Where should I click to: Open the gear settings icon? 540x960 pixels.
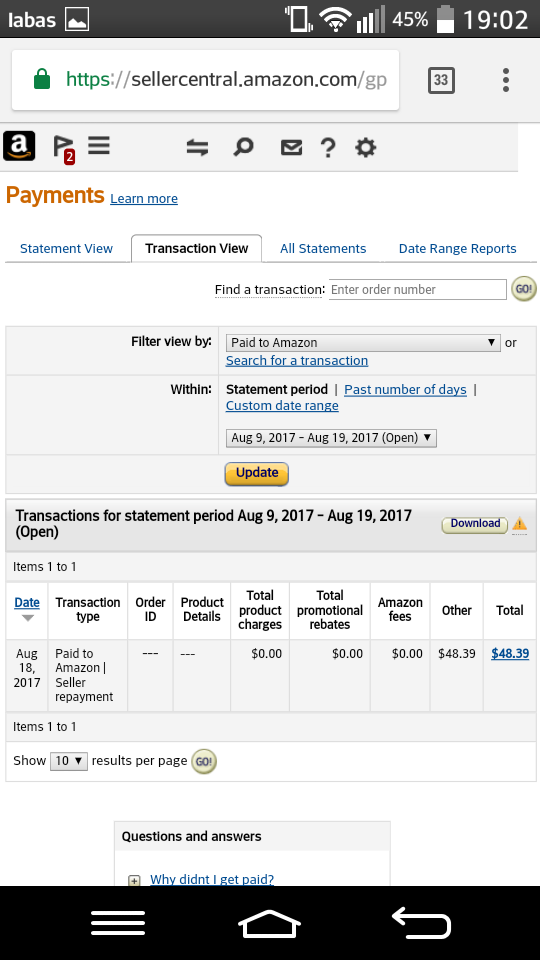[366, 148]
